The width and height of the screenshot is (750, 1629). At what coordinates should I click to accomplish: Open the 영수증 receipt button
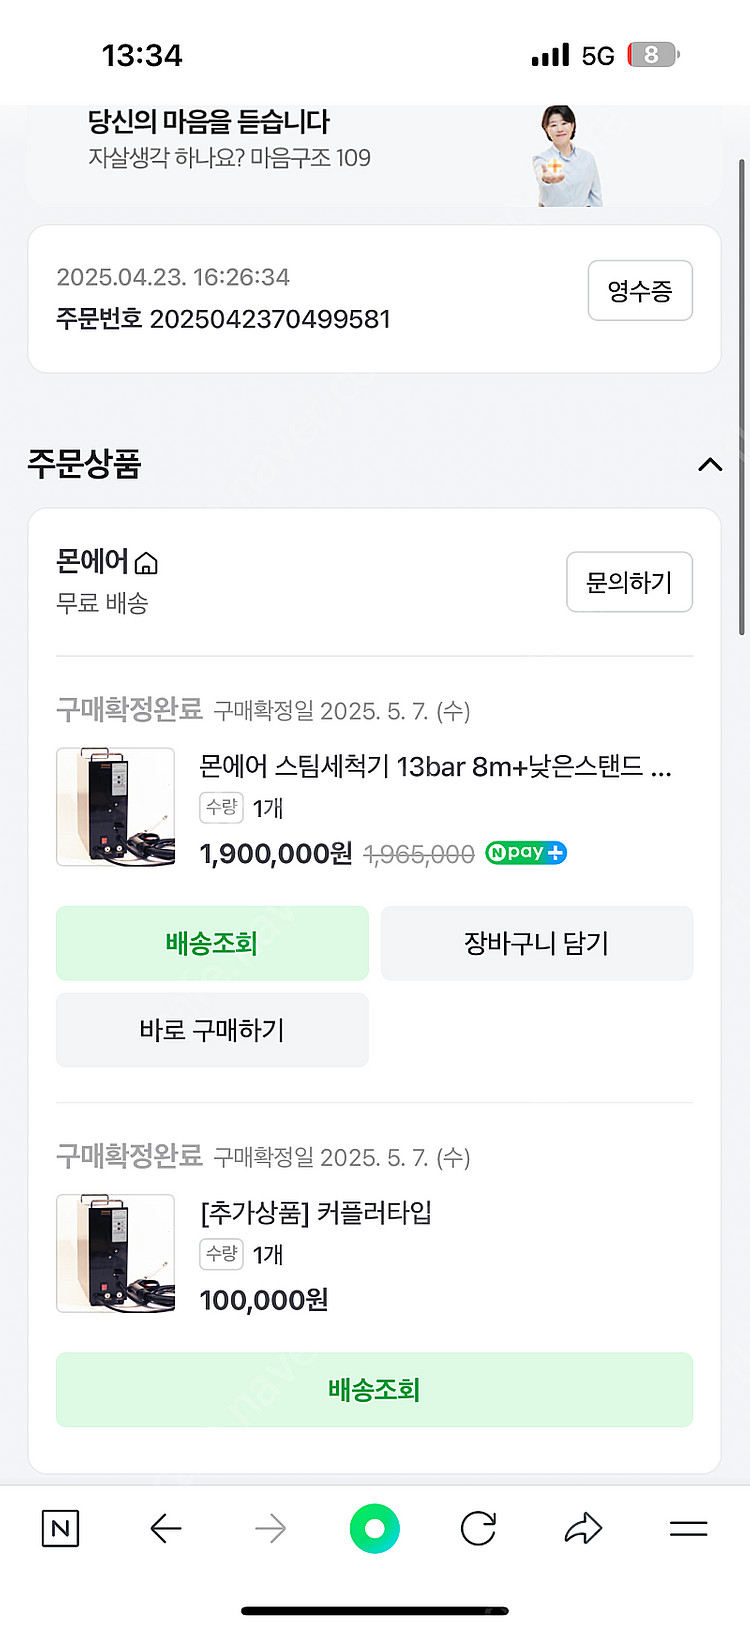[640, 291]
